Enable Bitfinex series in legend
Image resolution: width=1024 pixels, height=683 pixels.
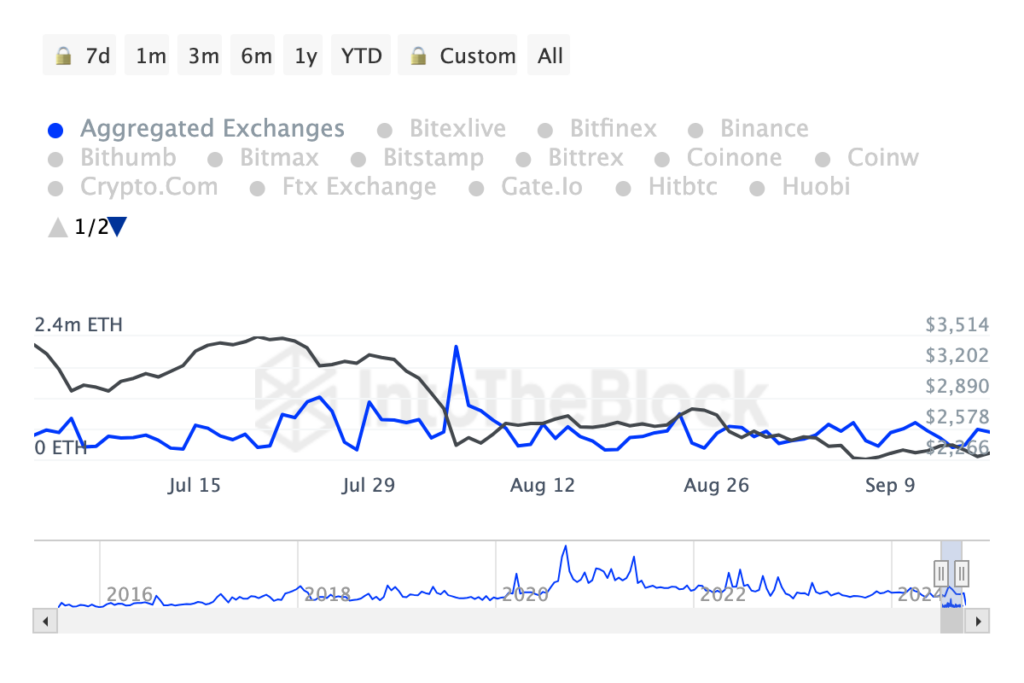tap(597, 129)
